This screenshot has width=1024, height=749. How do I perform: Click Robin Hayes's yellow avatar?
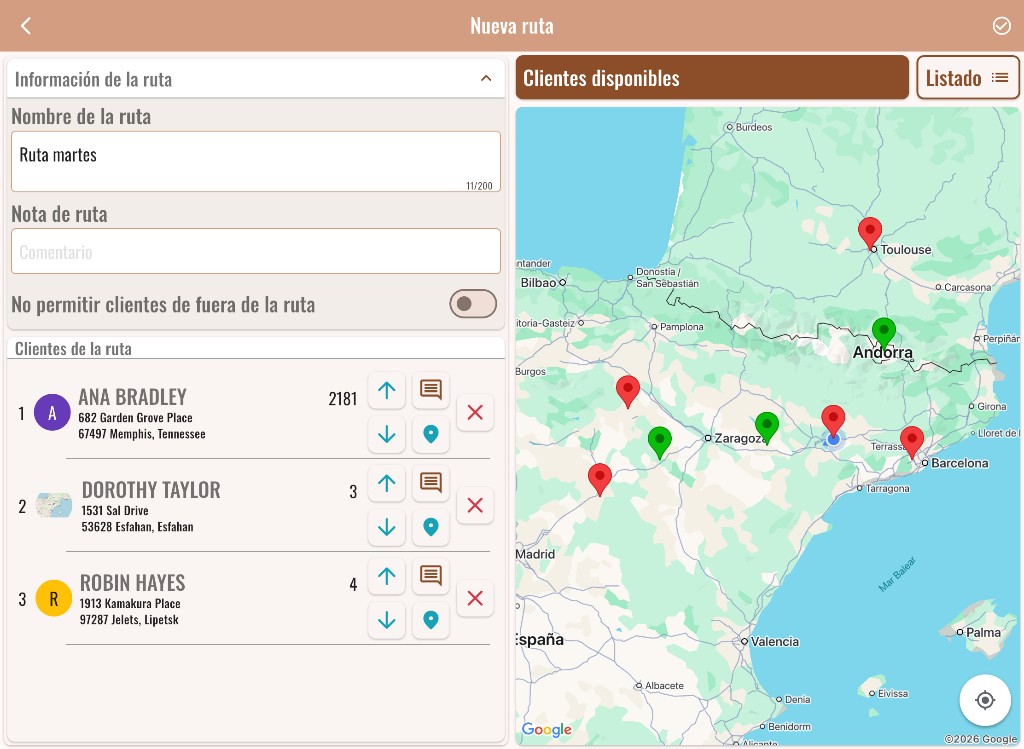point(54,598)
